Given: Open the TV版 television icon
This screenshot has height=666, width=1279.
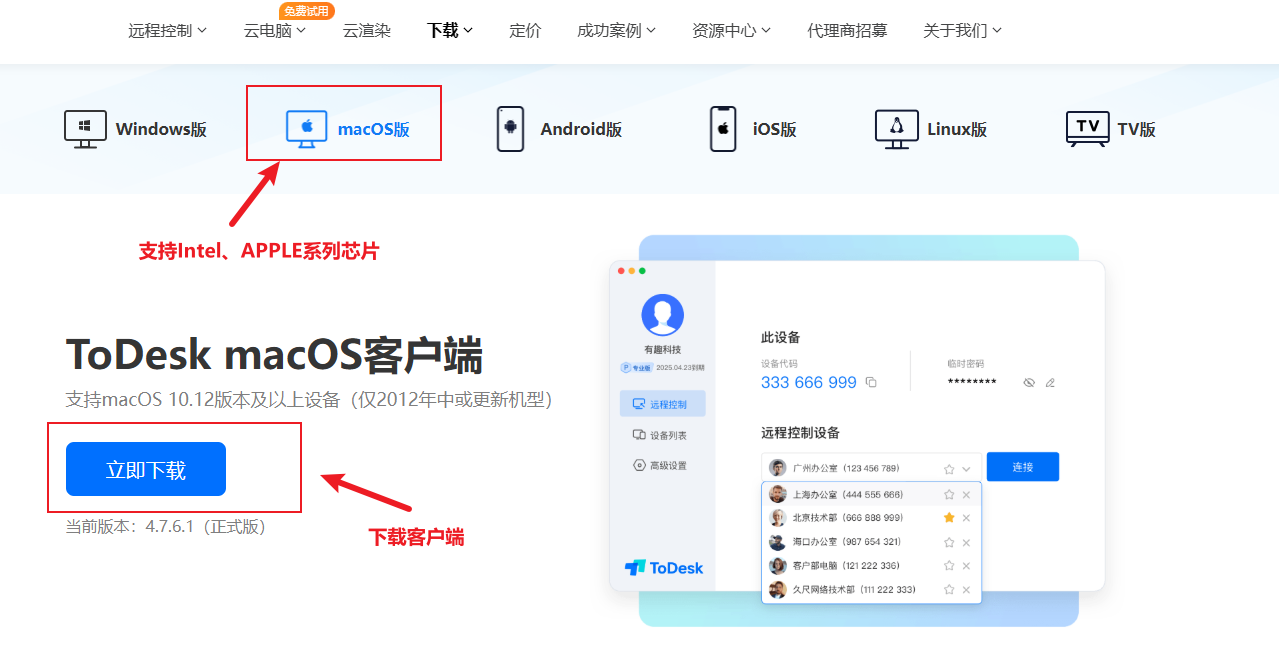Looking at the screenshot, I should point(1087,129).
